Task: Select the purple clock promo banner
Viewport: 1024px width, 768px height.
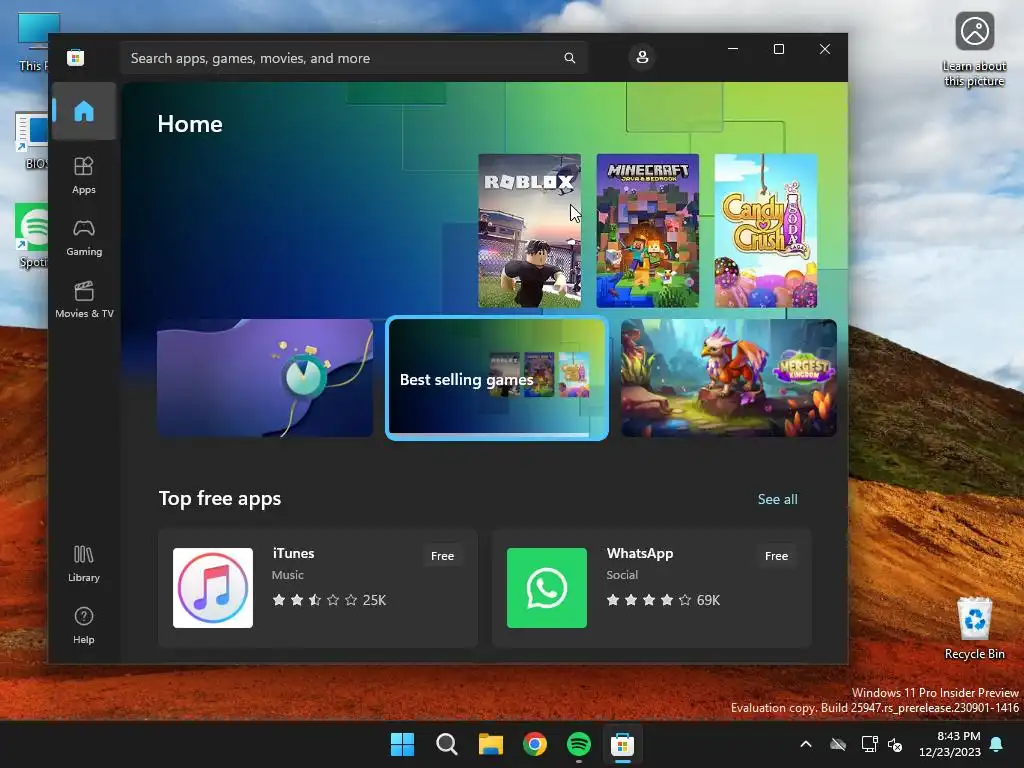Action: (265, 378)
